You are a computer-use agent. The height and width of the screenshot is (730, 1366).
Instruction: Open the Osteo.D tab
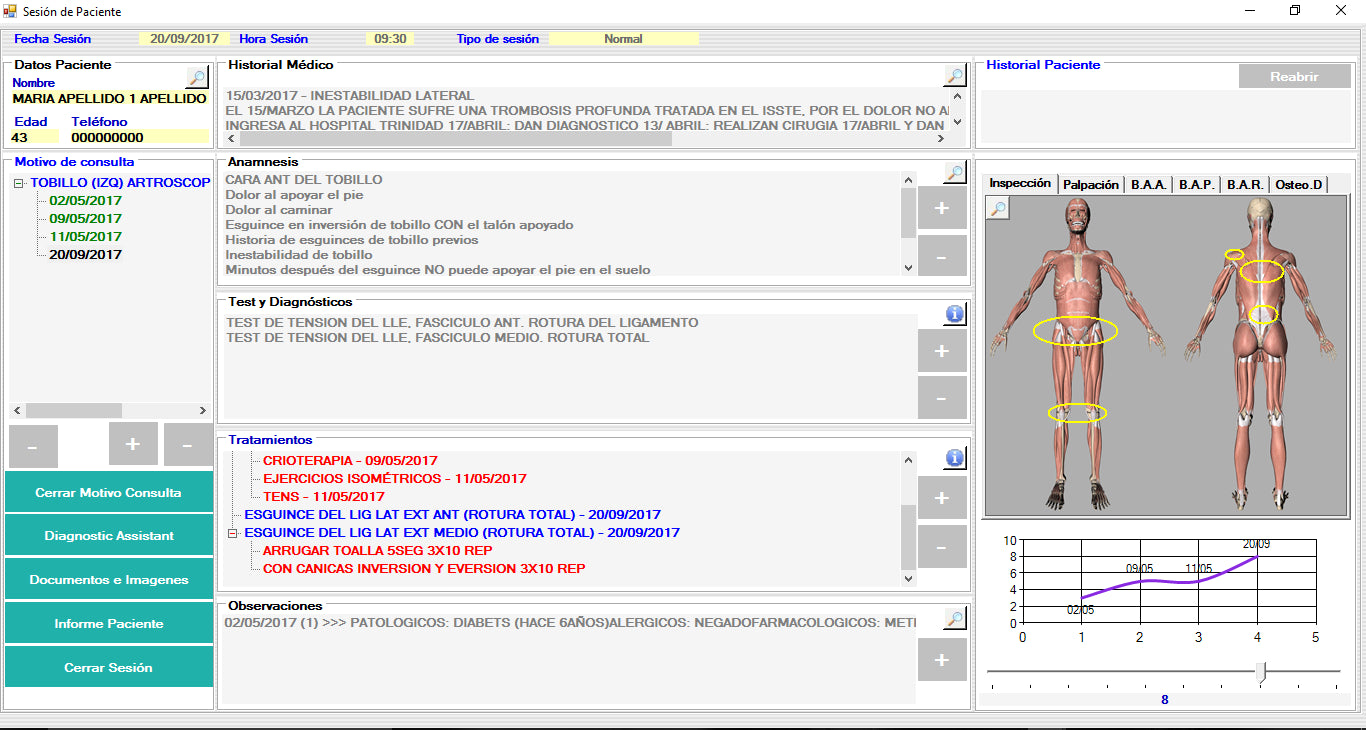pyautogui.click(x=1298, y=185)
